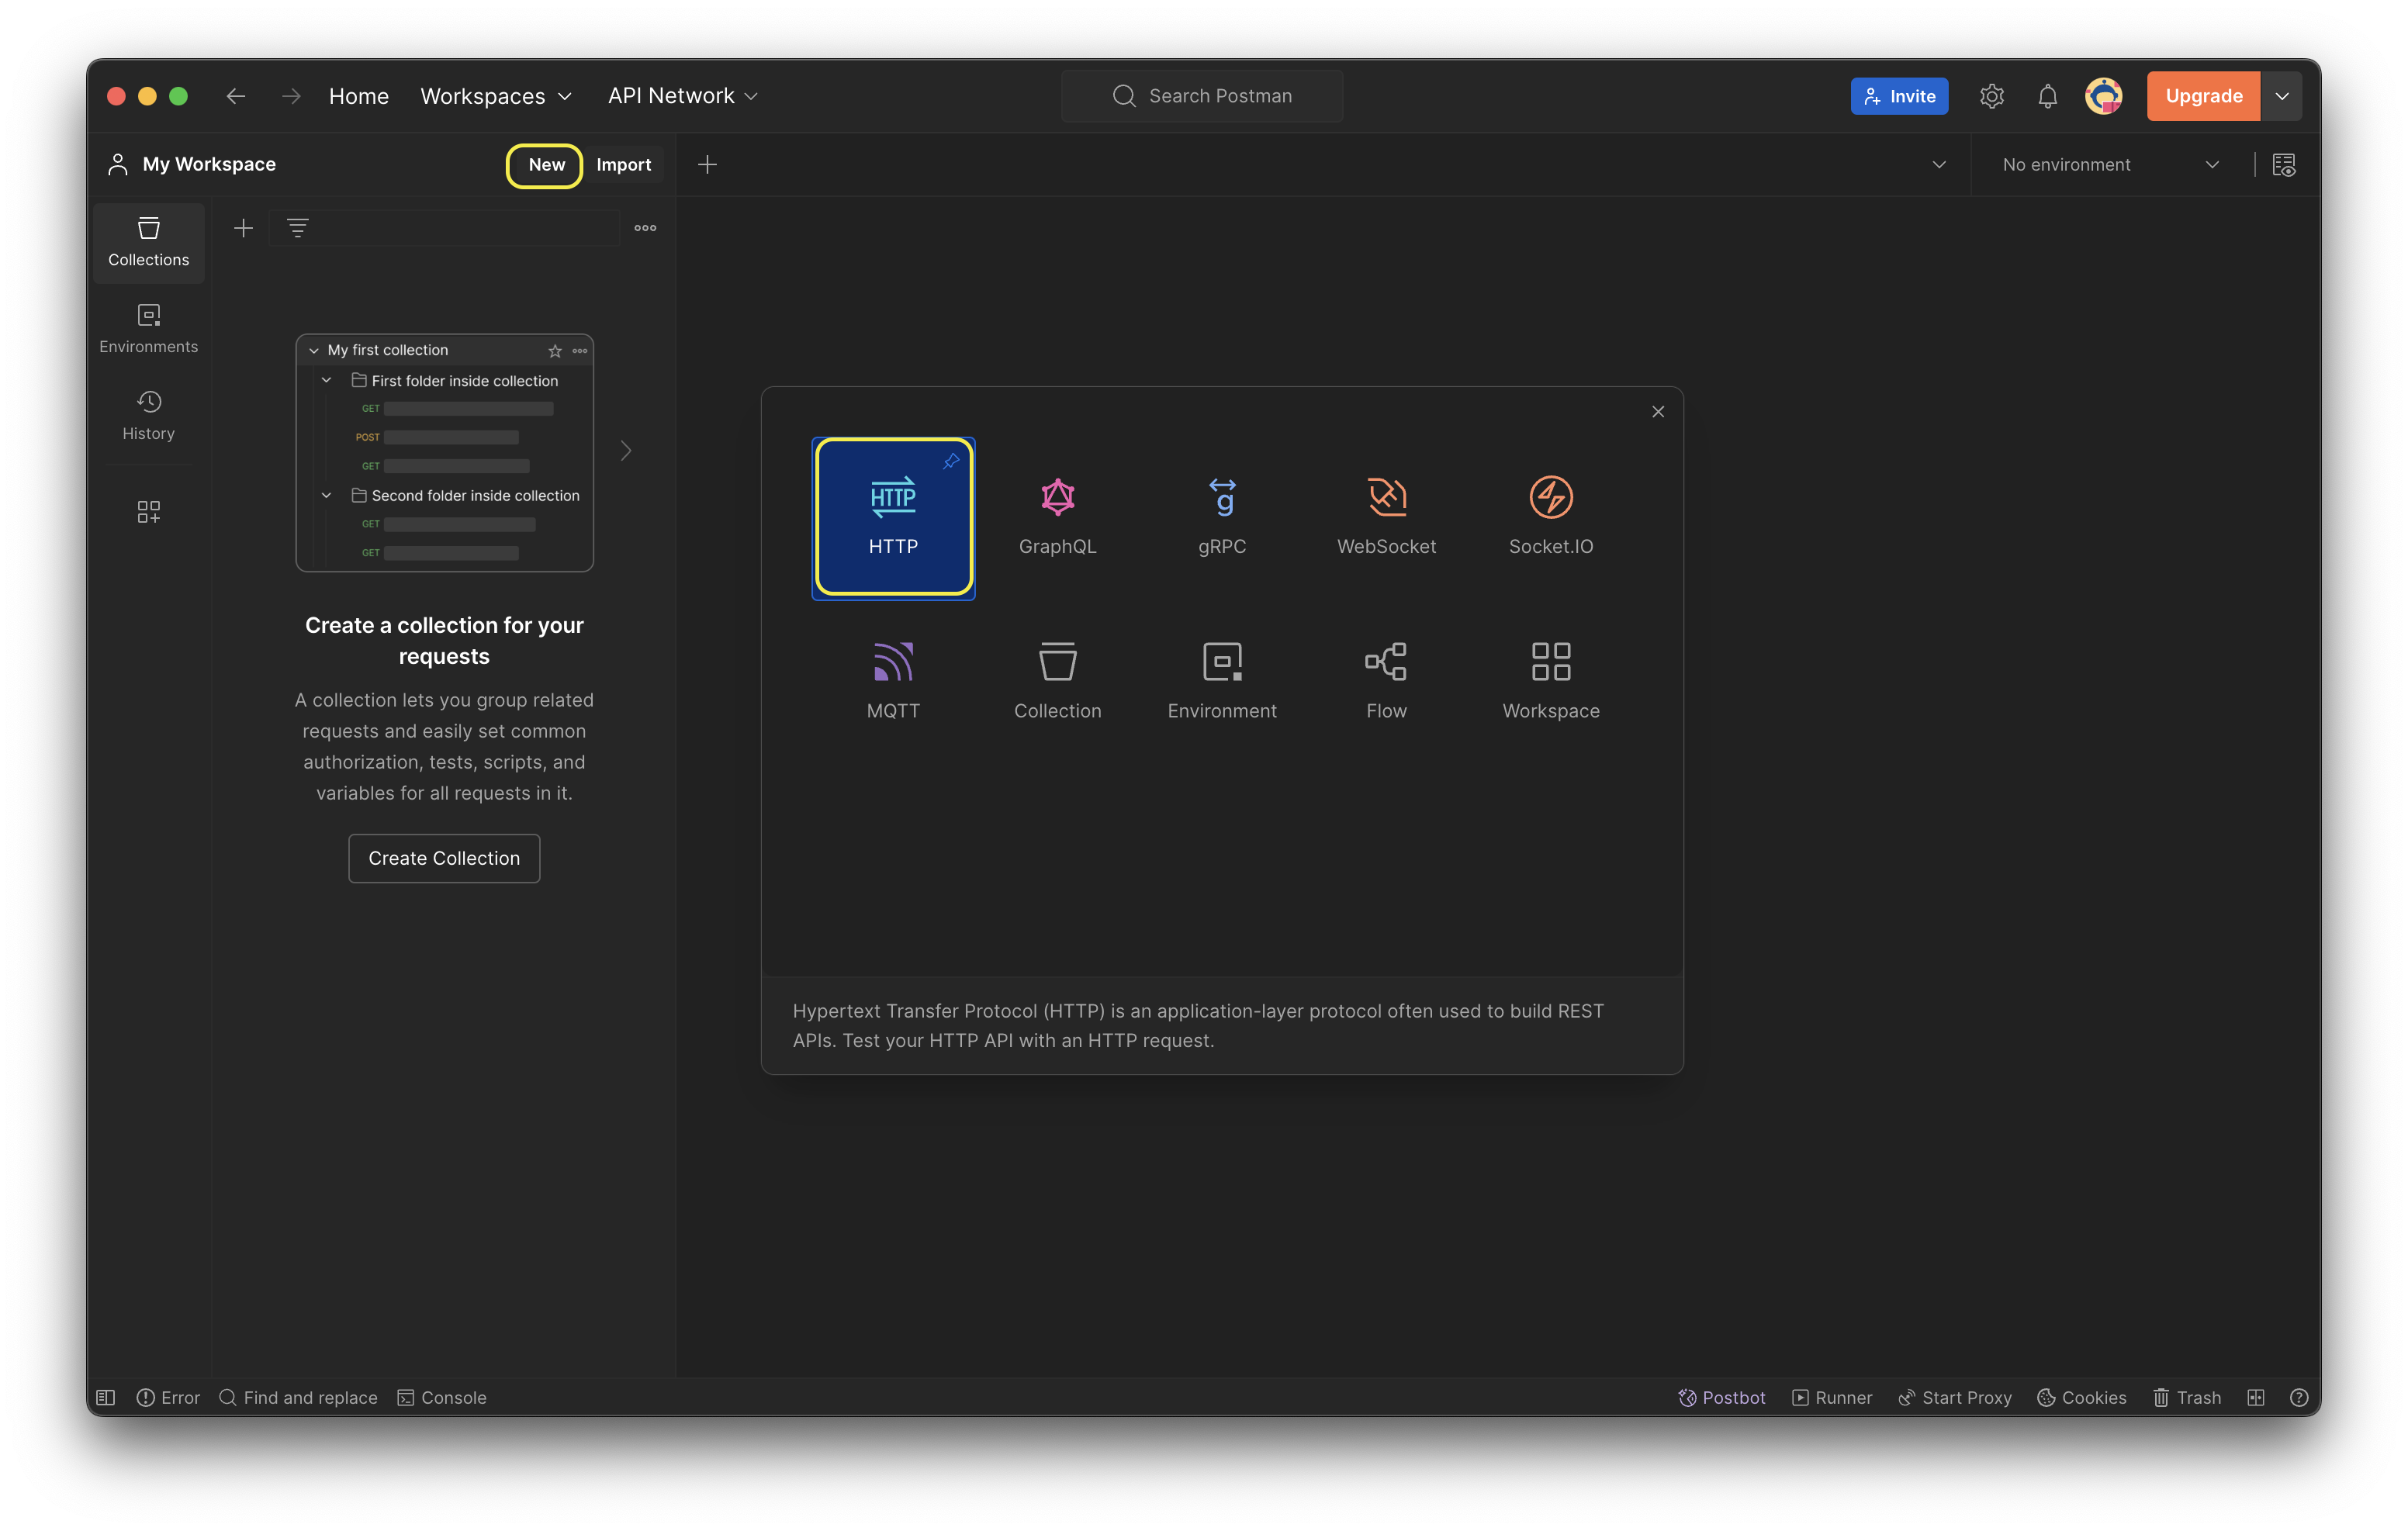Open the History sidebar tab
2408x1531 pixels.
[x=148, y=415]
